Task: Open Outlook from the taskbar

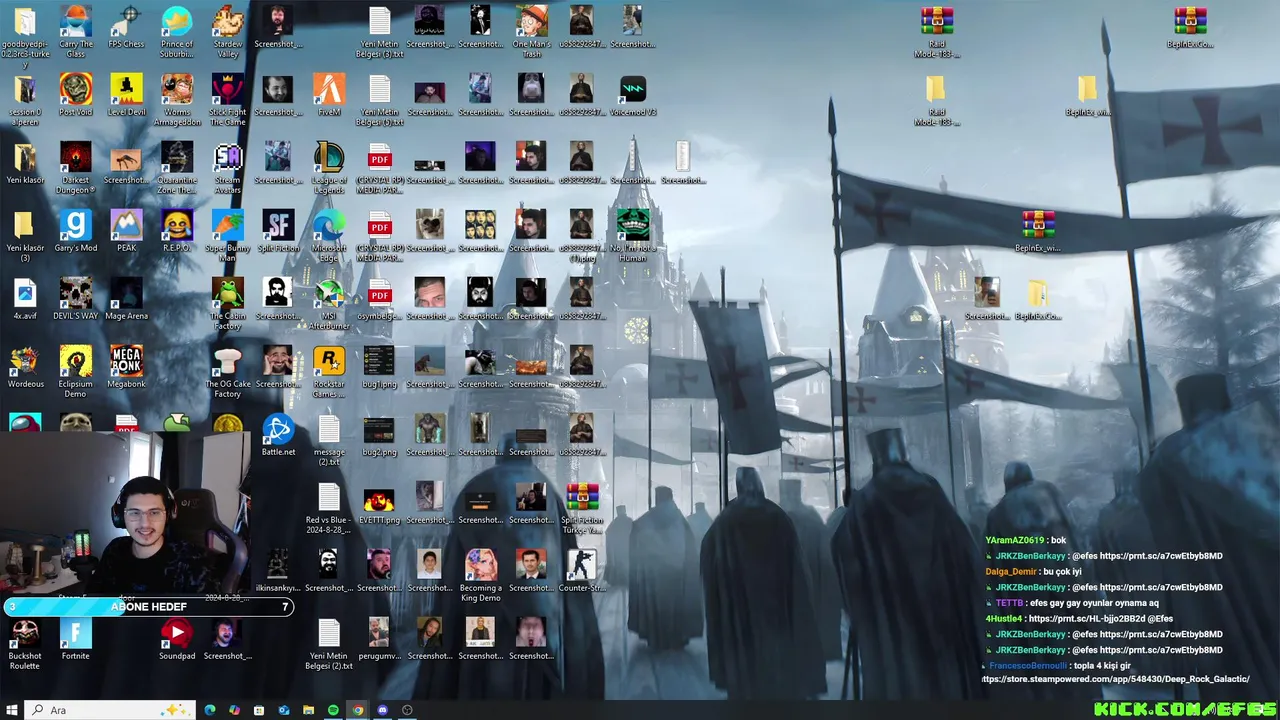Action: (284, 710)
